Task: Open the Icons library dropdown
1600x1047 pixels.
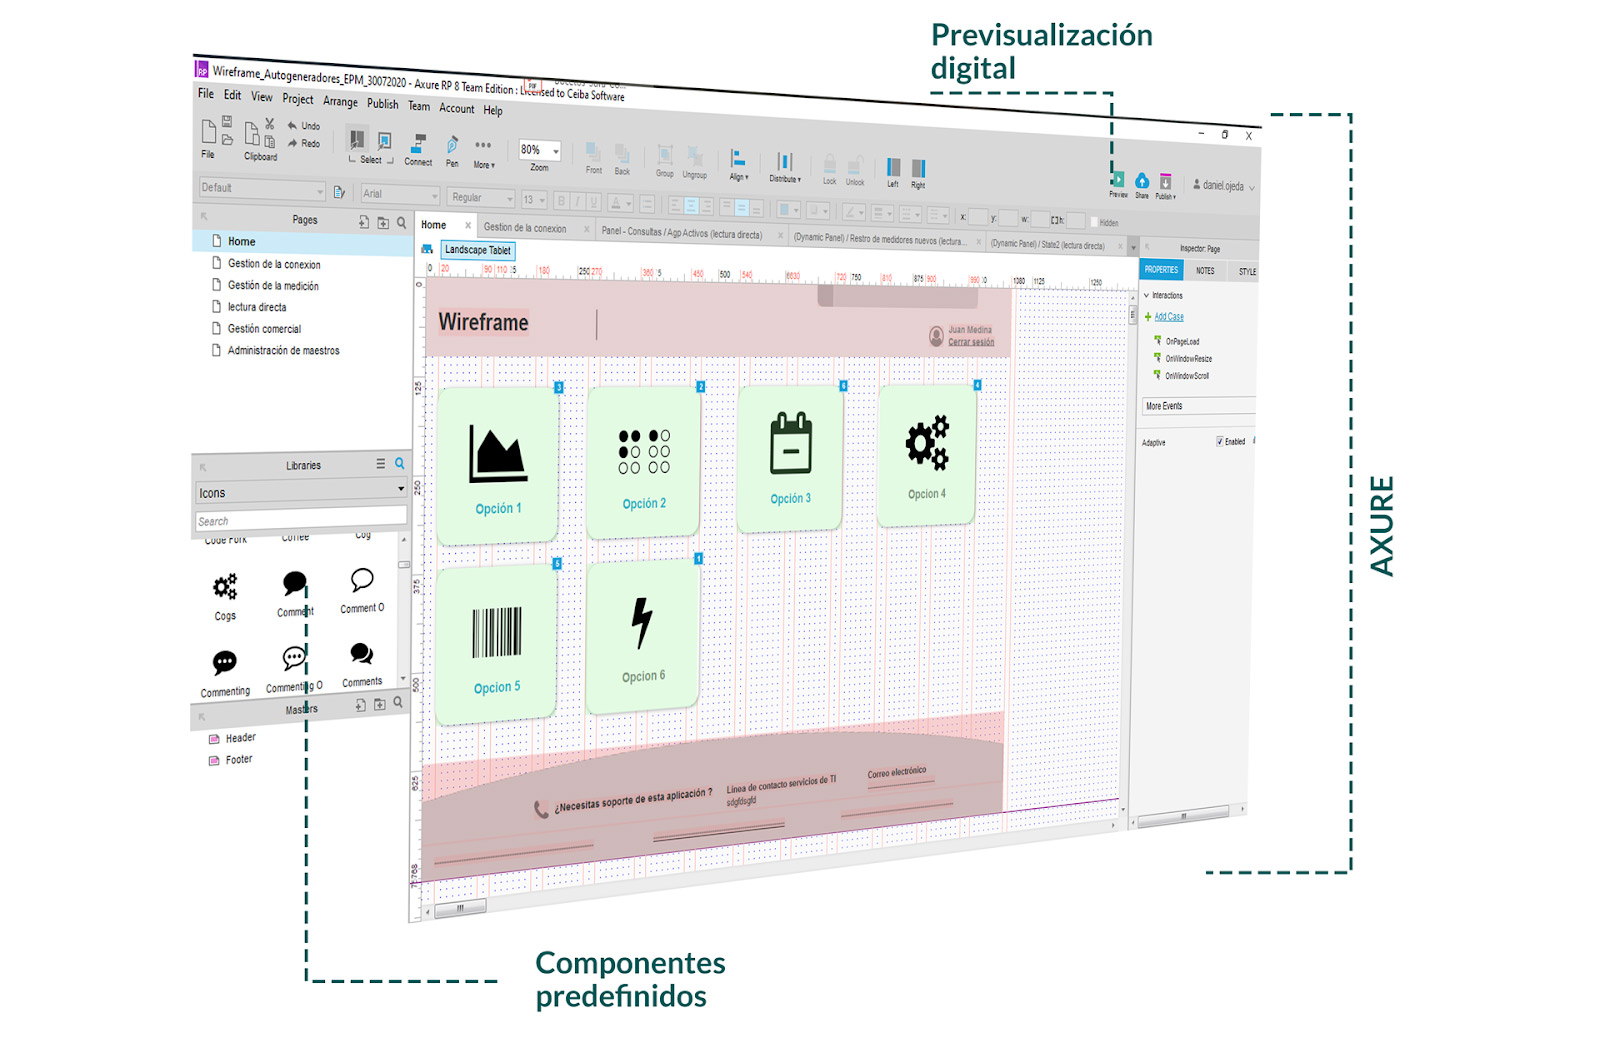Action: [301, 491]
